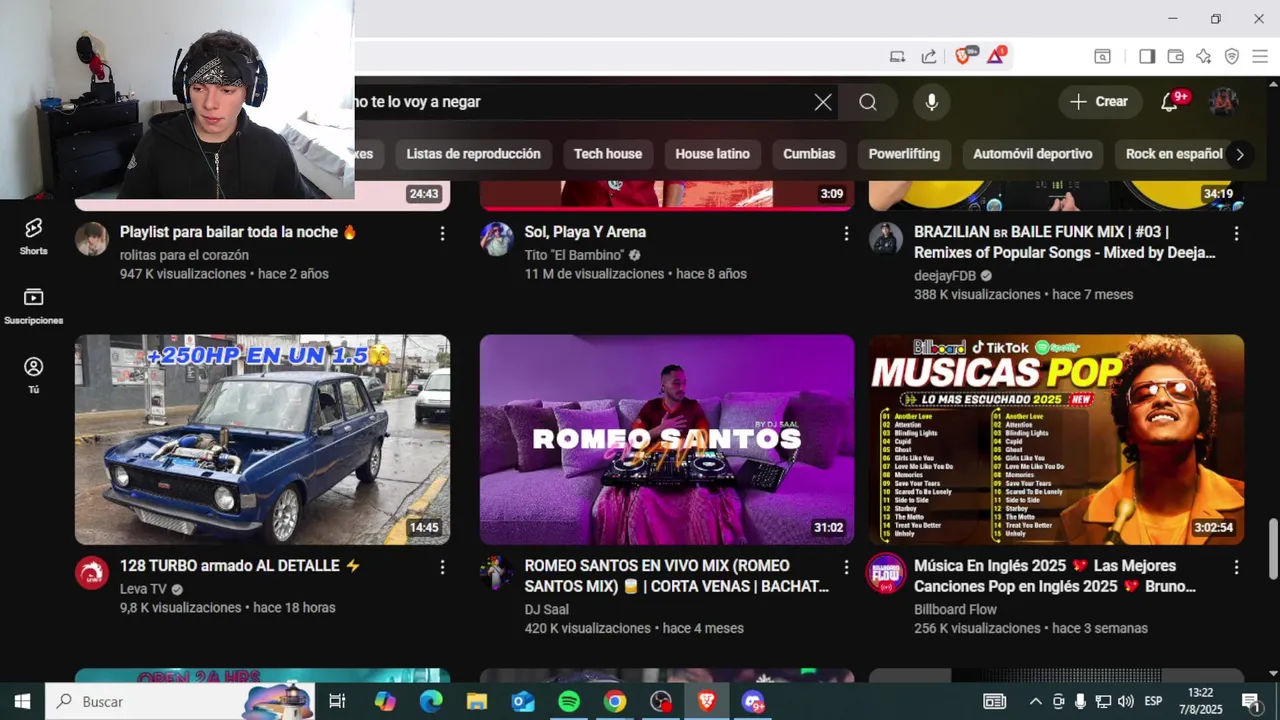Open Brave Rewards triangle icon
Image resolution: width=1280 pixels, height=720 pixels.
point(996,56)
